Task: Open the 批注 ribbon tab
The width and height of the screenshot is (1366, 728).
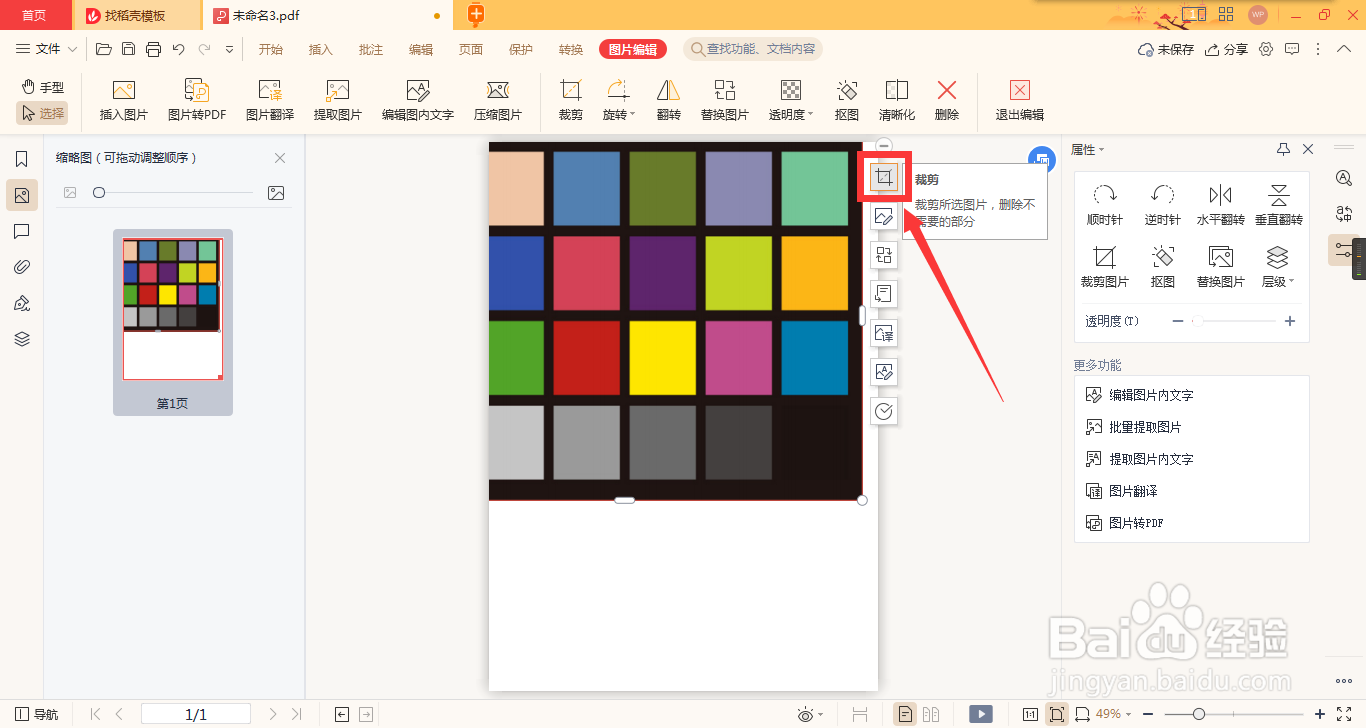Action: (371, 50)
